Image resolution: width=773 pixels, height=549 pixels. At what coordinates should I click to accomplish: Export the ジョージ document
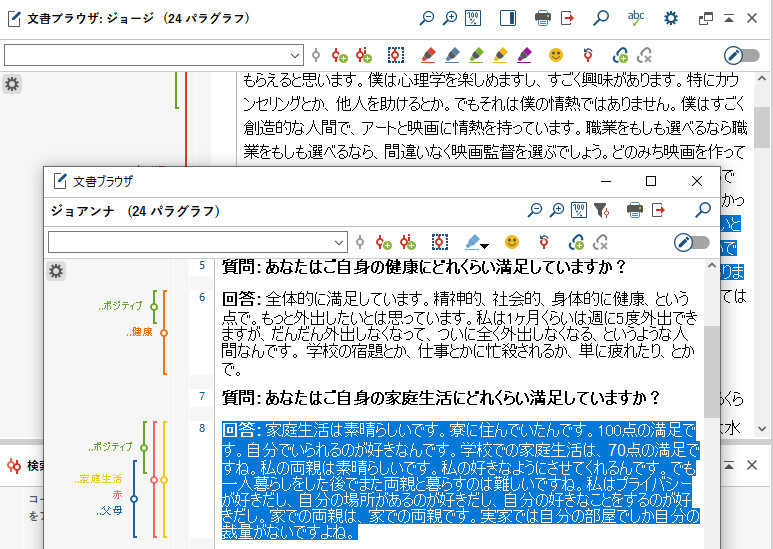click(567, 19)
